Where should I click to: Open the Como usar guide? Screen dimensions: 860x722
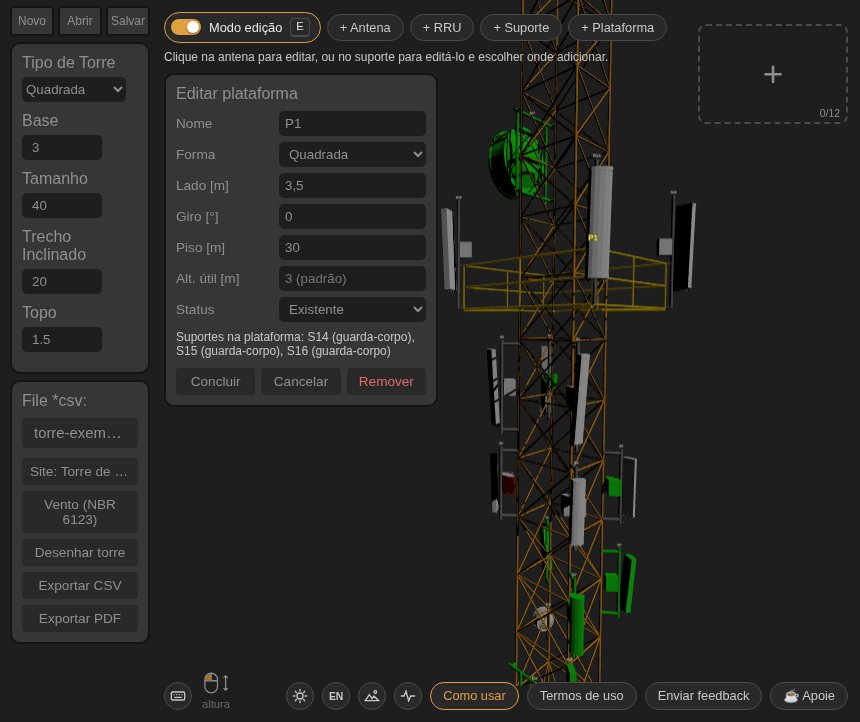pyautogui.click(x=474, y=696)
